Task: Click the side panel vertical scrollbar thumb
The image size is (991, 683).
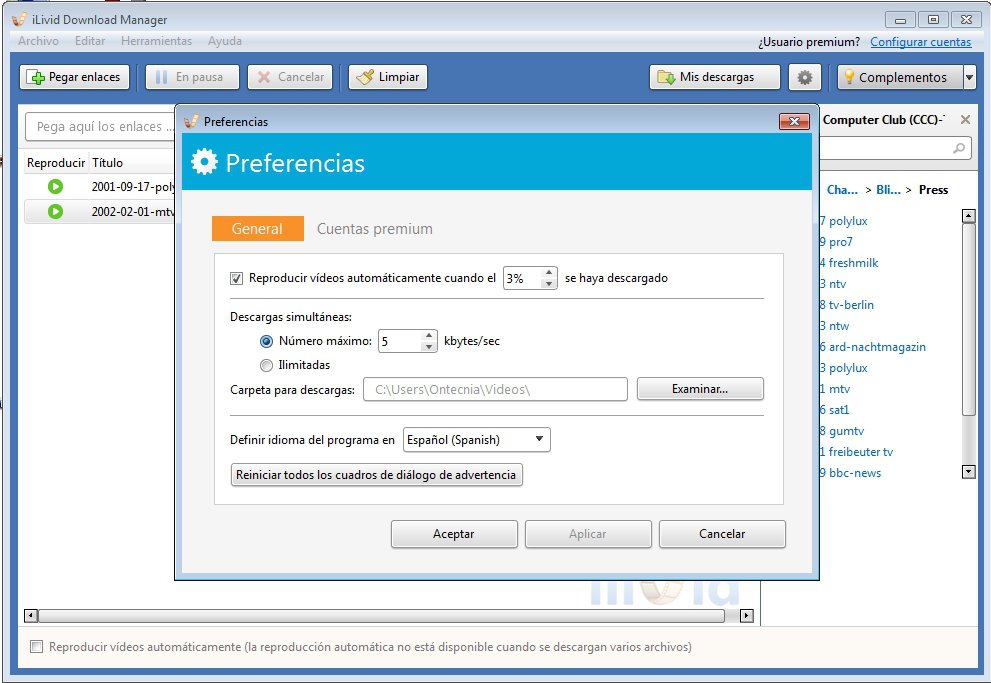Action: (968, 319)
